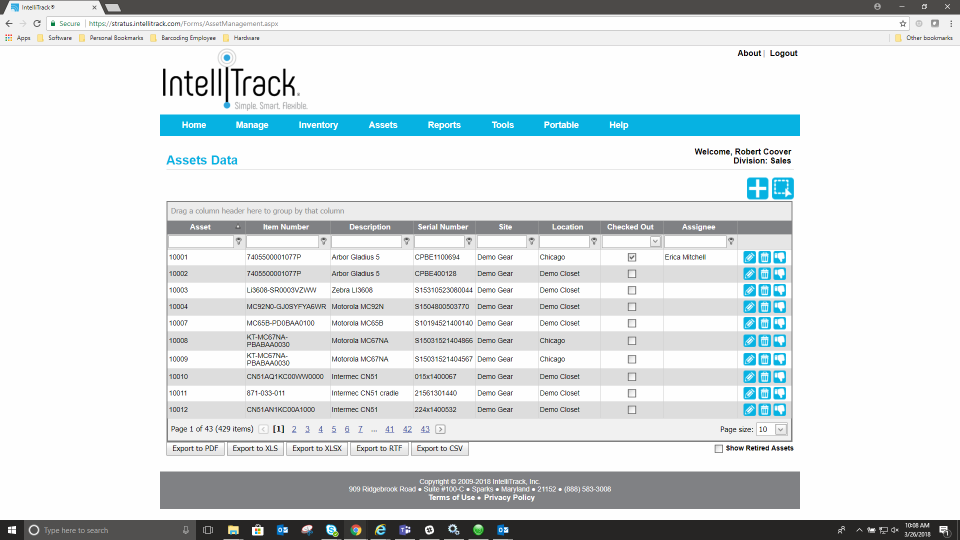The image size is (960, 540).
Task: Toggle Checked Out checkbox for asset 10012
Action: (632, 410)
